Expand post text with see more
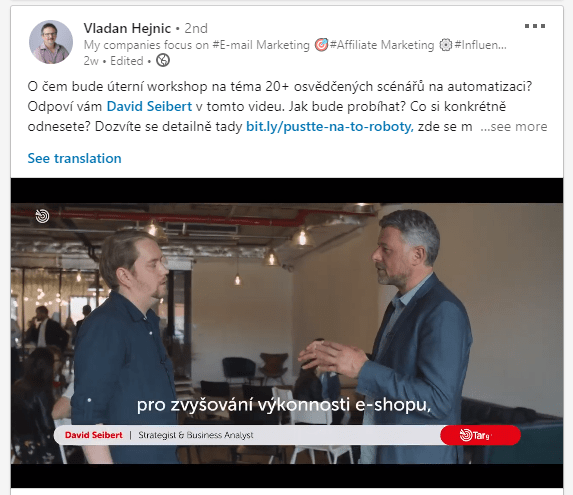 pyautogui.click(x=513, y=126)
